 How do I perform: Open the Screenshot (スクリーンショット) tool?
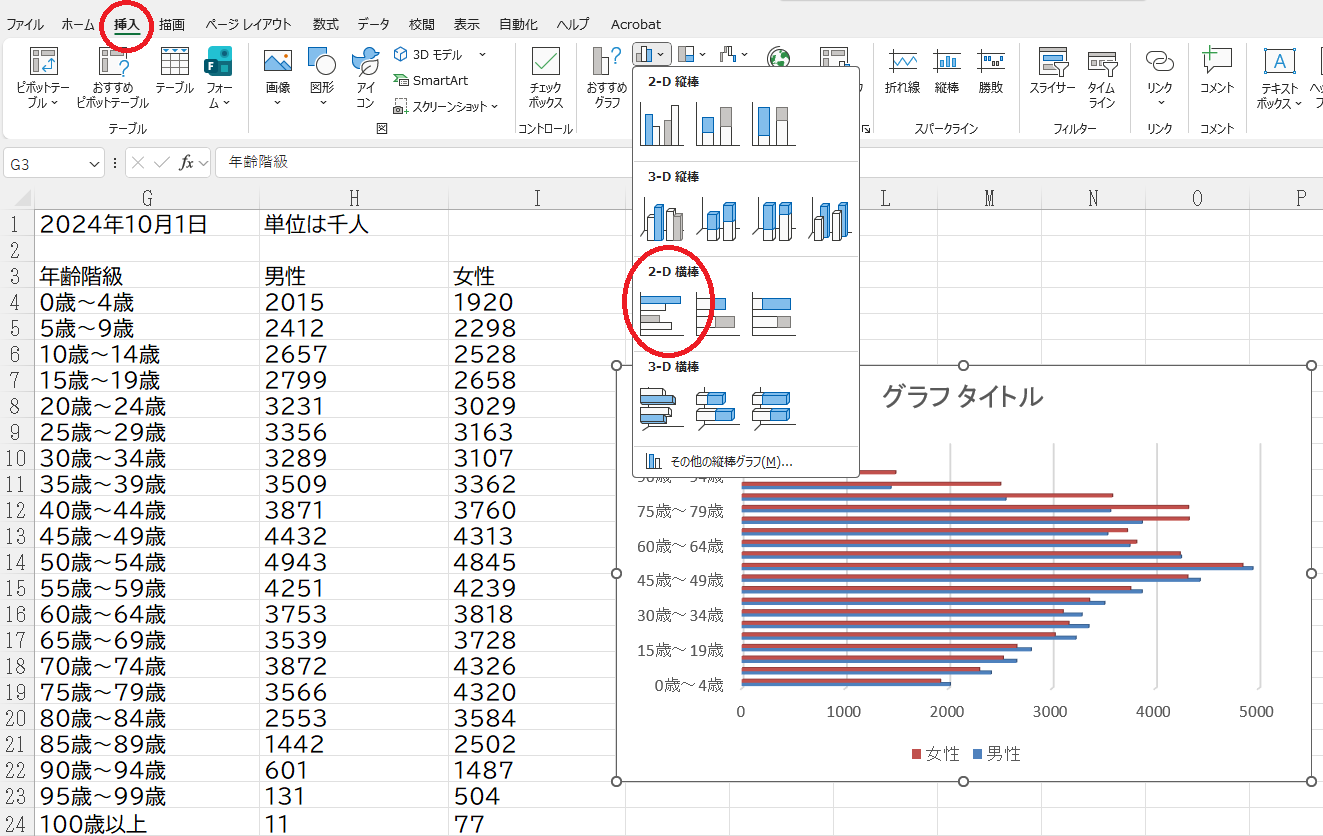pyautogui.click(x=445, y=106)
